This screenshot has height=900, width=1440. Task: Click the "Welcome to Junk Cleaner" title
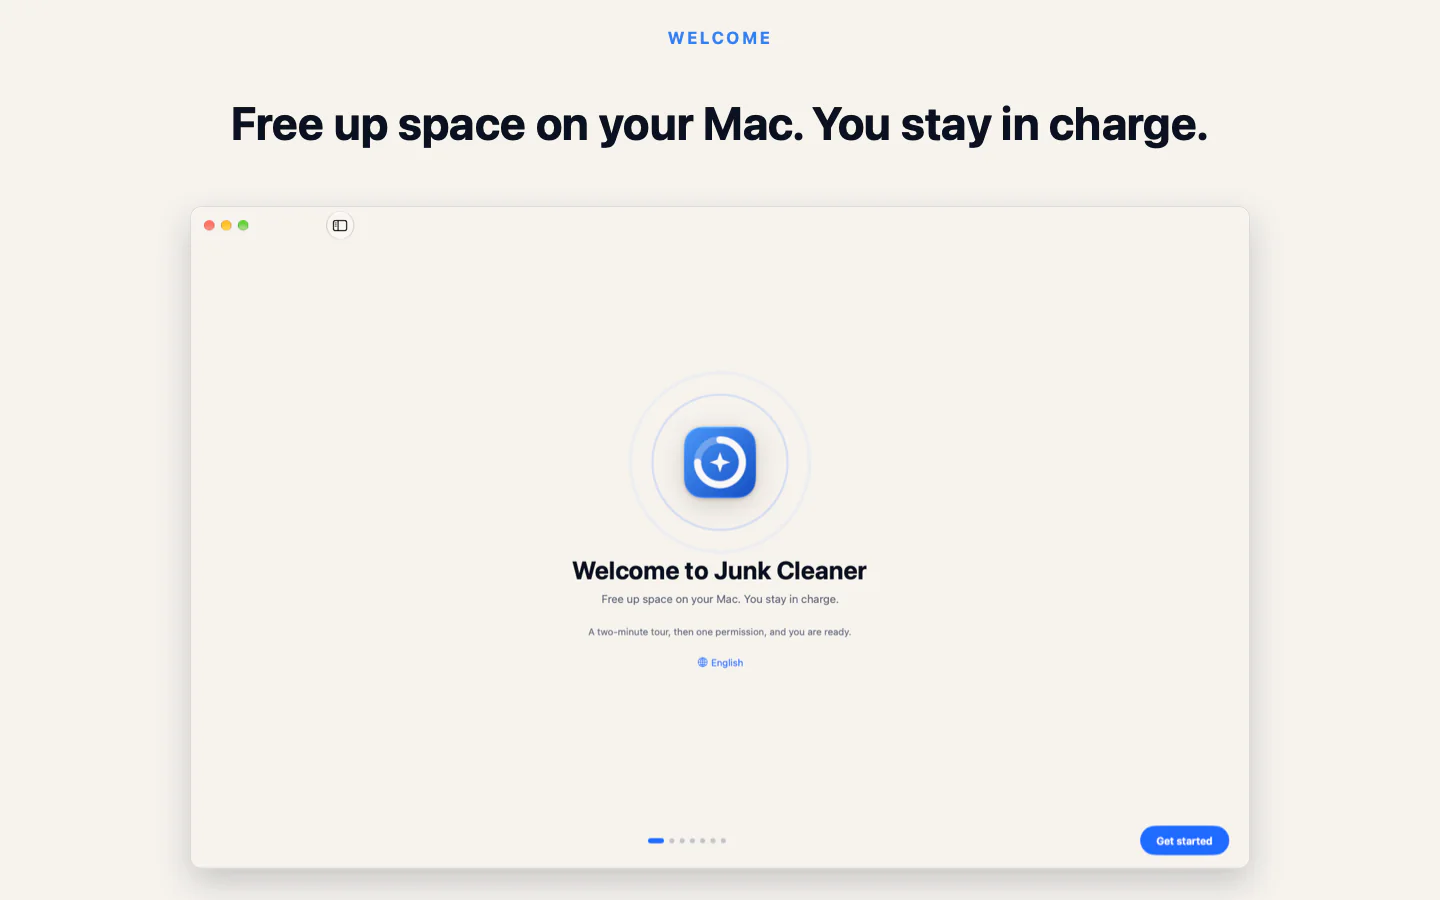(720, 571)
